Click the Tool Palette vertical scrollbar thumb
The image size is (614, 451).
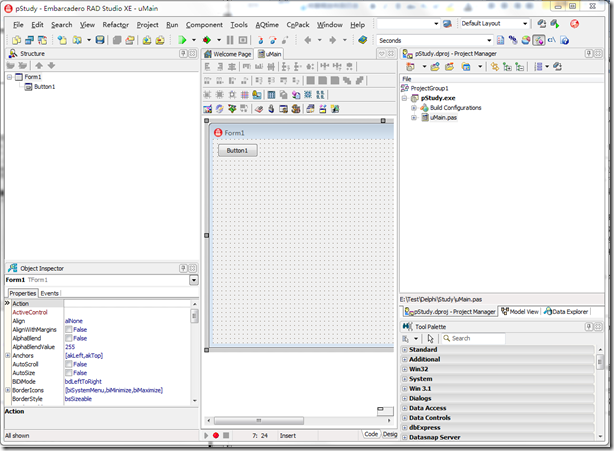(x=600, y=362)
